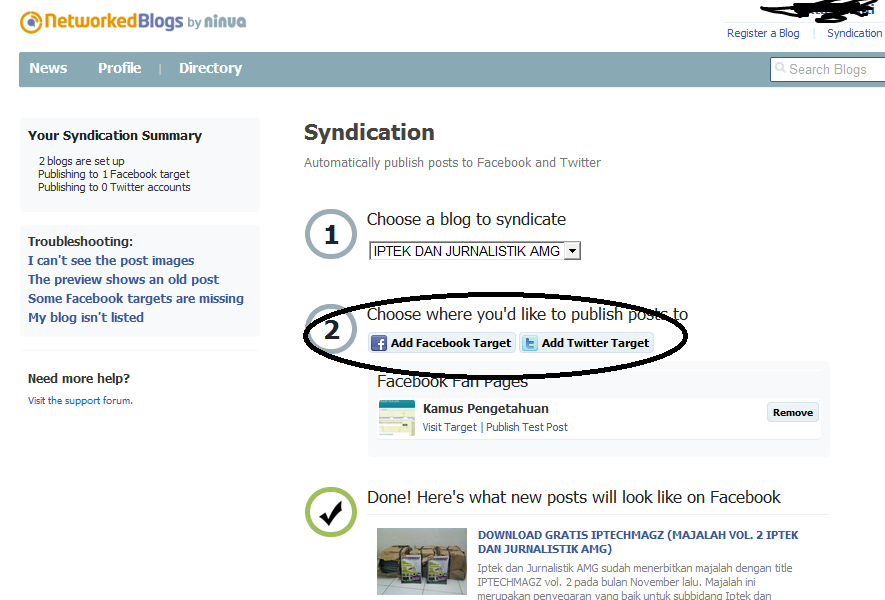Click the NetworkedBlogs logo

coord(133,22)
